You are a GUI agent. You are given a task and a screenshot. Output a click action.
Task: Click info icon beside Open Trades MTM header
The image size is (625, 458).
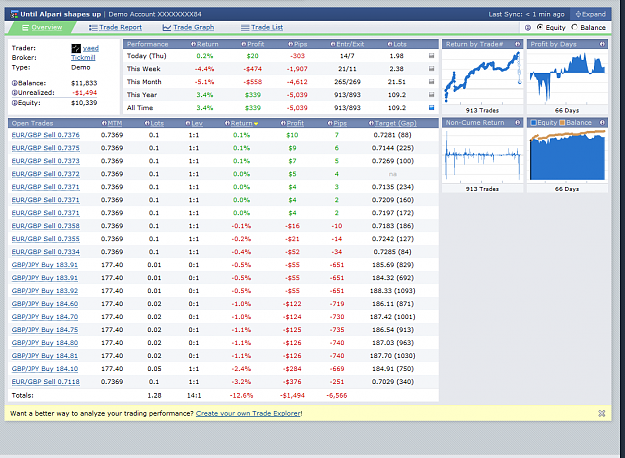point(104,123)
